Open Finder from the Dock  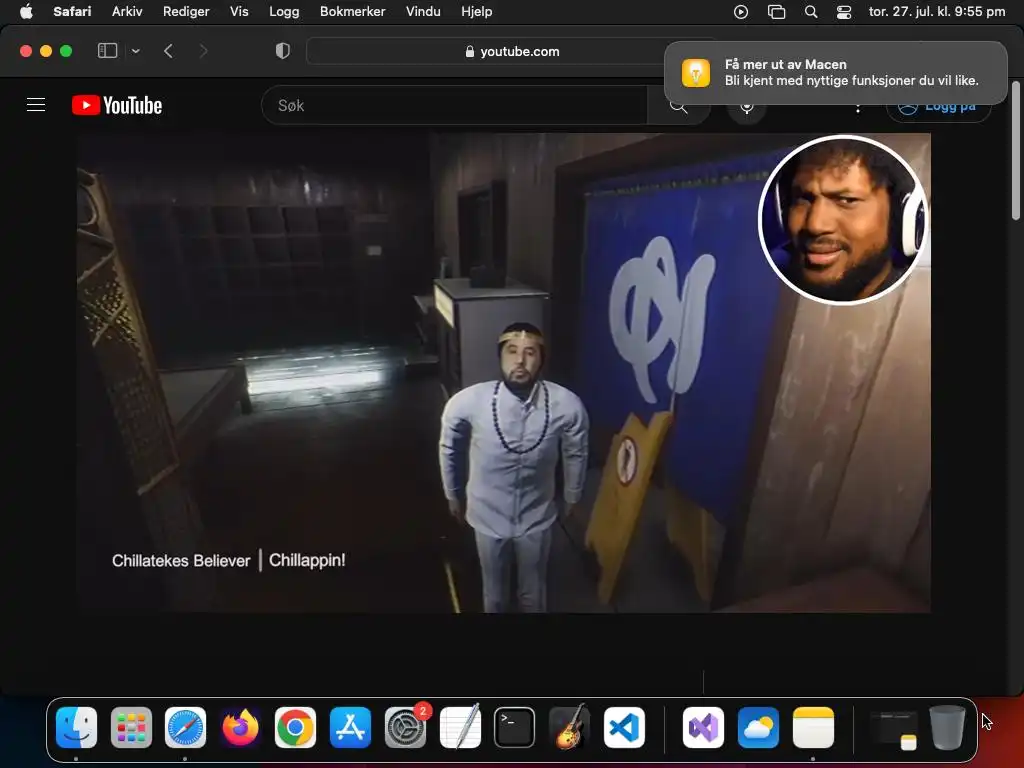[x=76, y=728]
